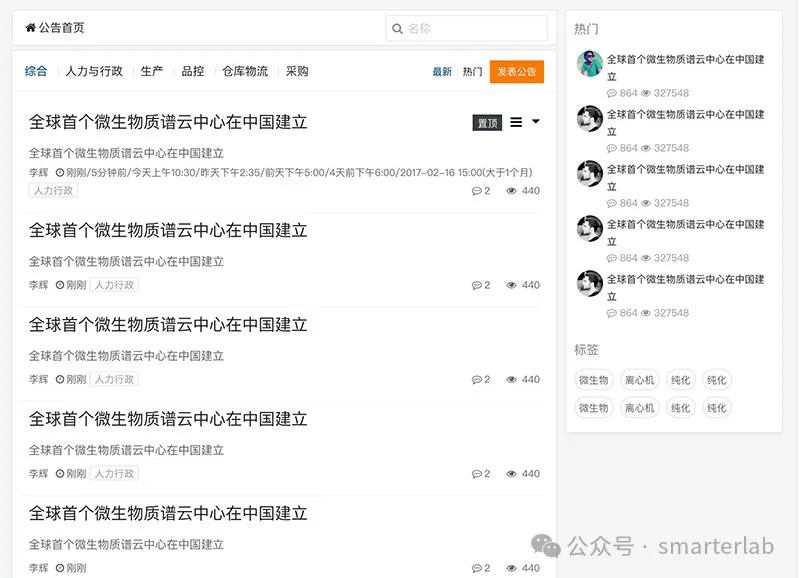Screen dimensions: 800x578
Task: Open the list menu icon on the pinned post
Action: pyautogui.click(x=516, y=122)
